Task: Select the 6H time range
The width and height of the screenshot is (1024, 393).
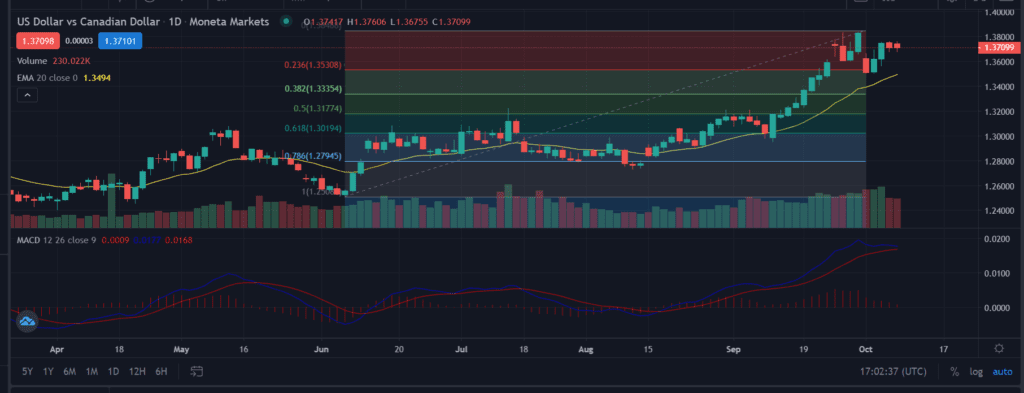Action: [x=161, y=371]
